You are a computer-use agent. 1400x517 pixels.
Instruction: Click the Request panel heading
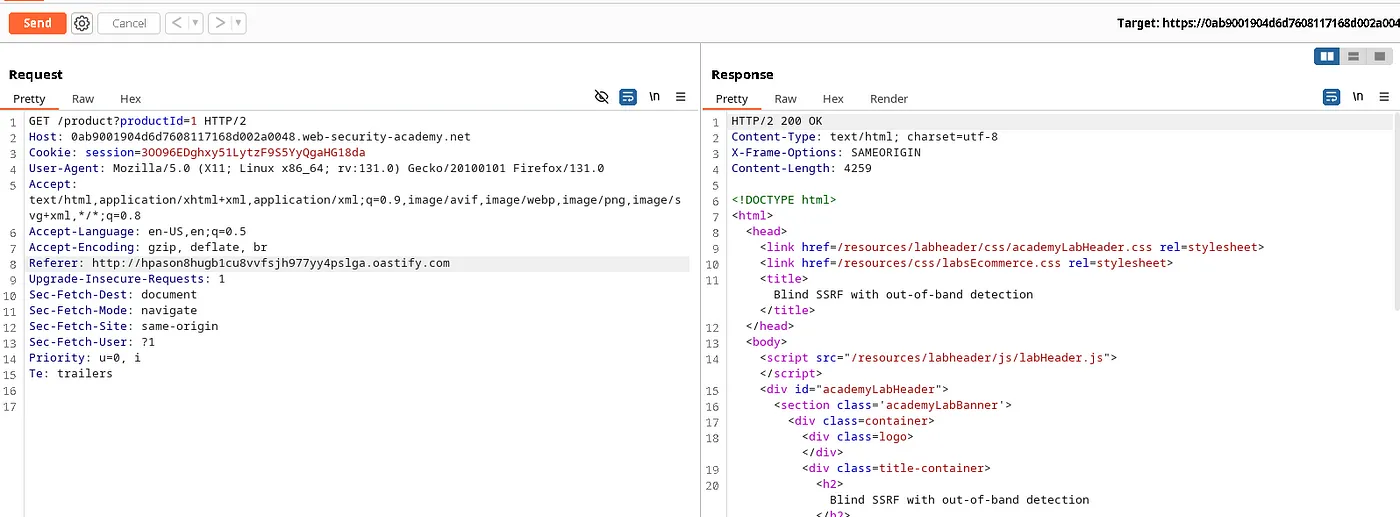point(36,75)
